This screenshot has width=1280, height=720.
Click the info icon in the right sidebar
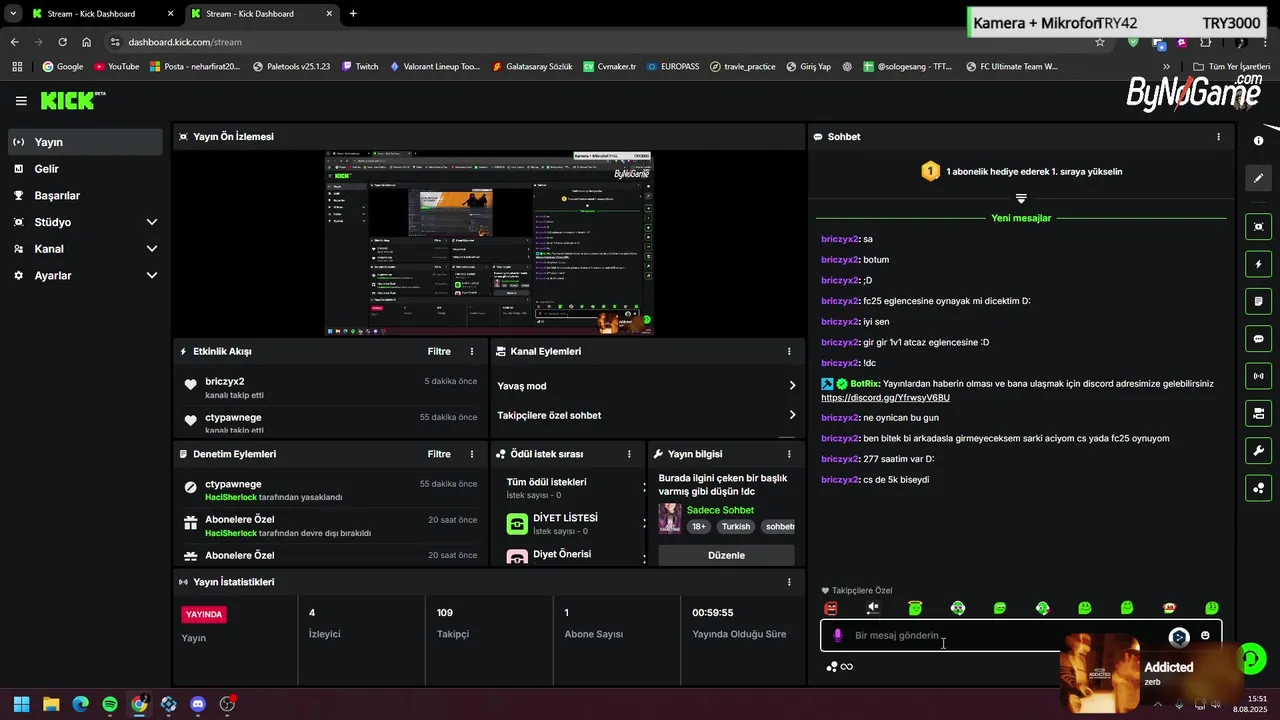pos(1258,141)
